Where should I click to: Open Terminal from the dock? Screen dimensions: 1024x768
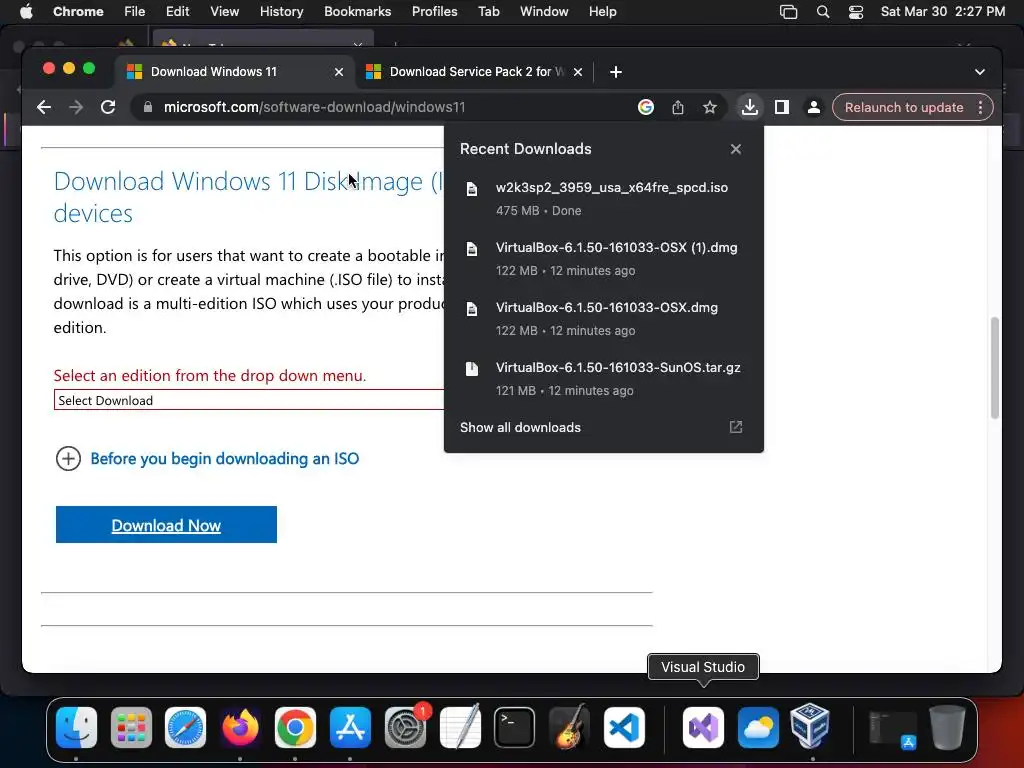pyautogui.click(x=515, y=727)
